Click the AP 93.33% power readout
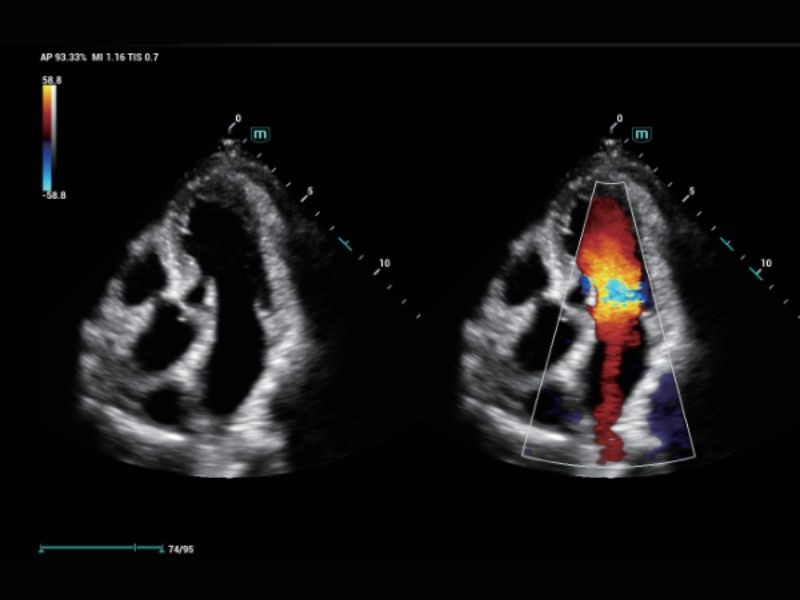The image size is (800, 600). (x=62, y=58)
